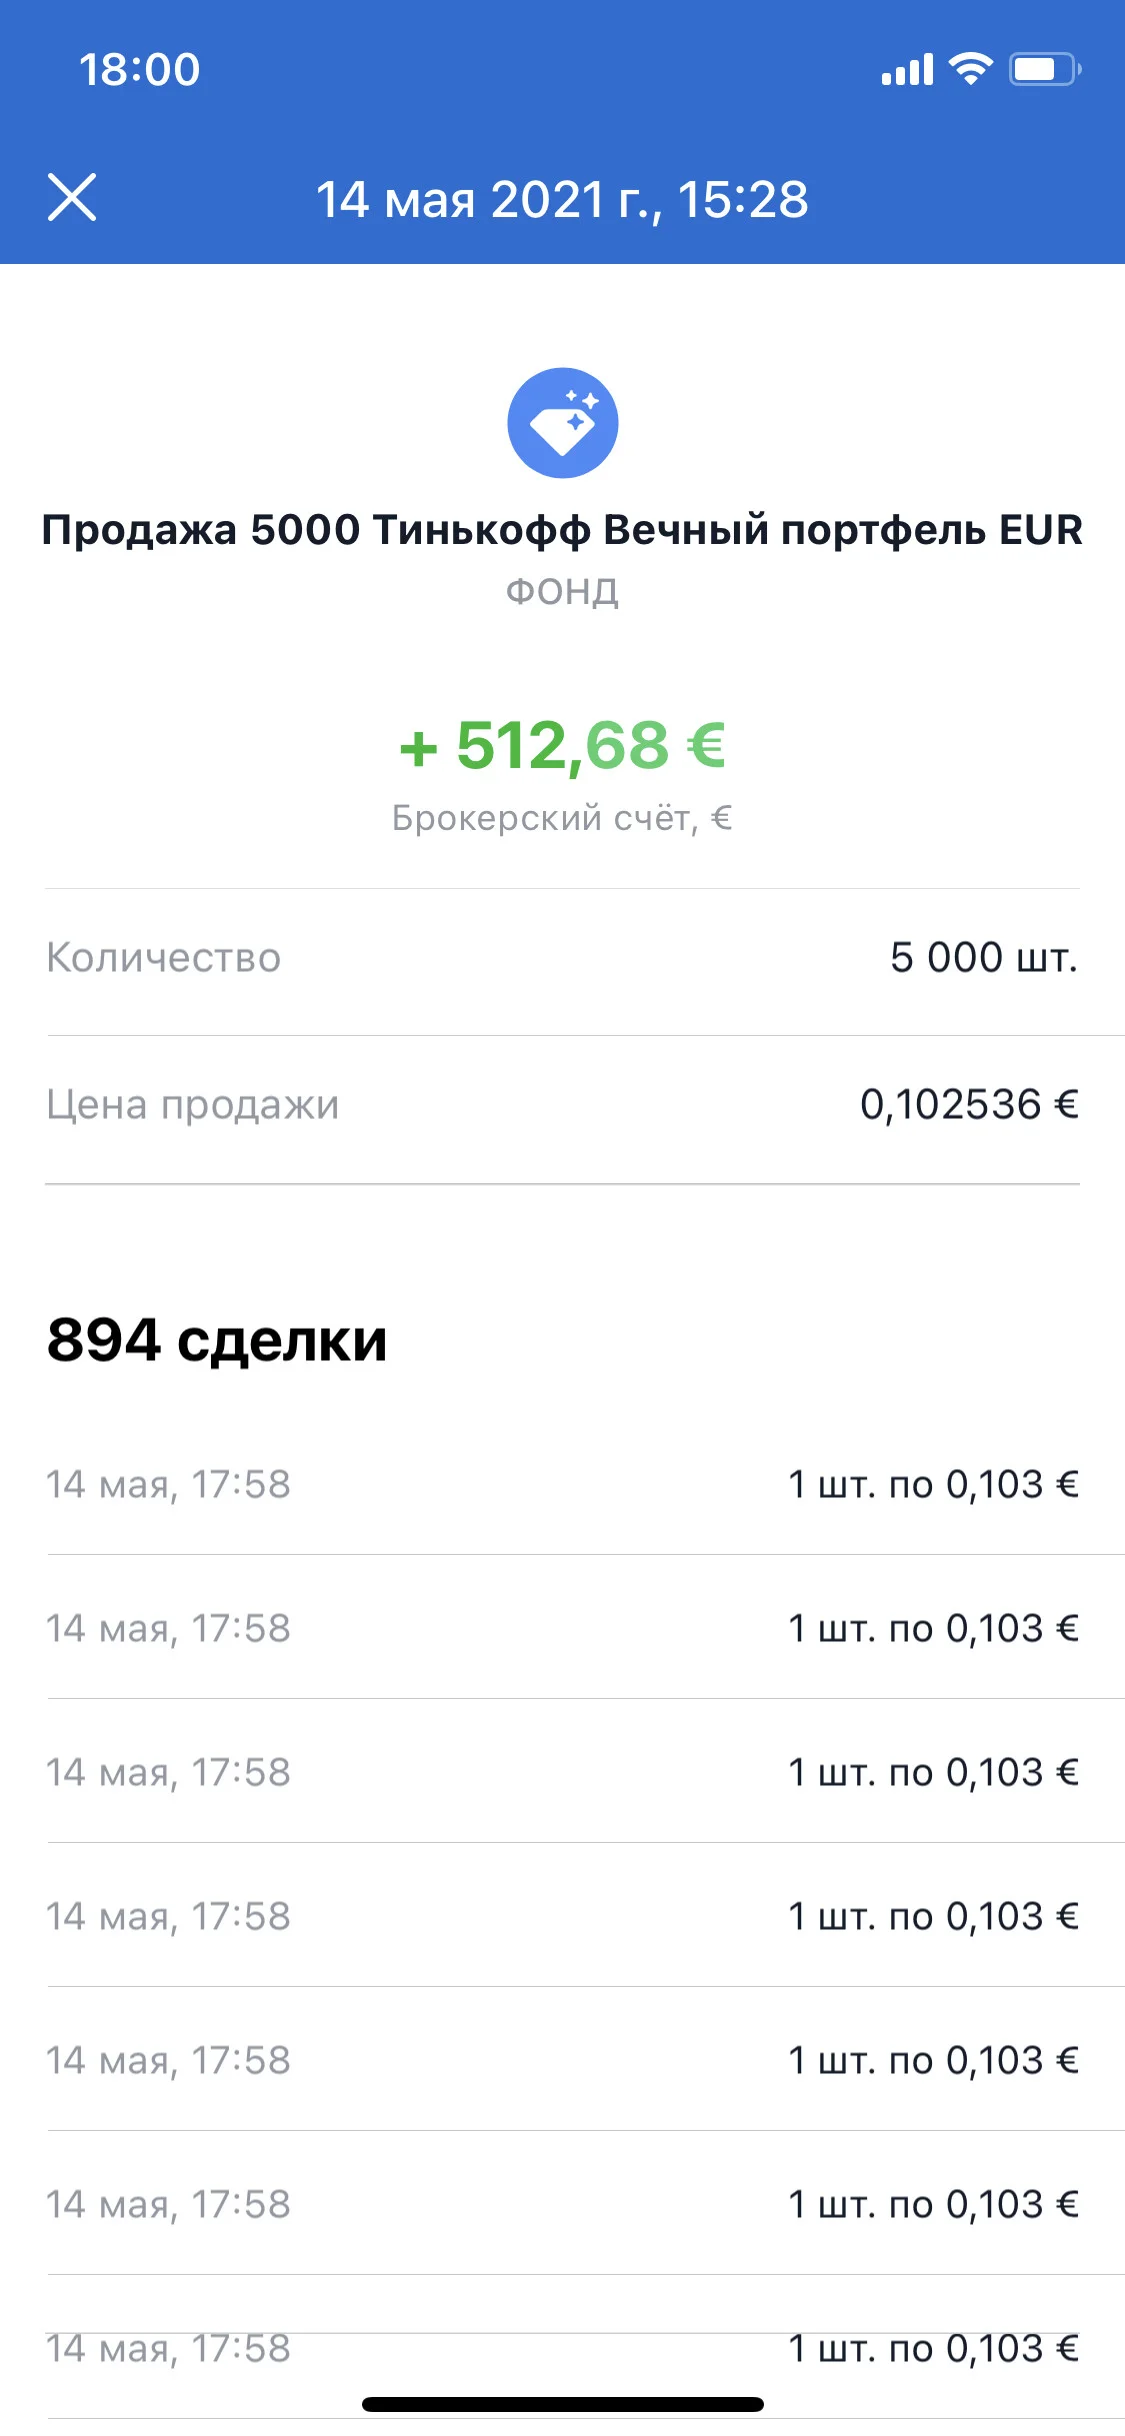Tap the first deal's 14 мая, 17:58 timestamp

click(168, 1485)
